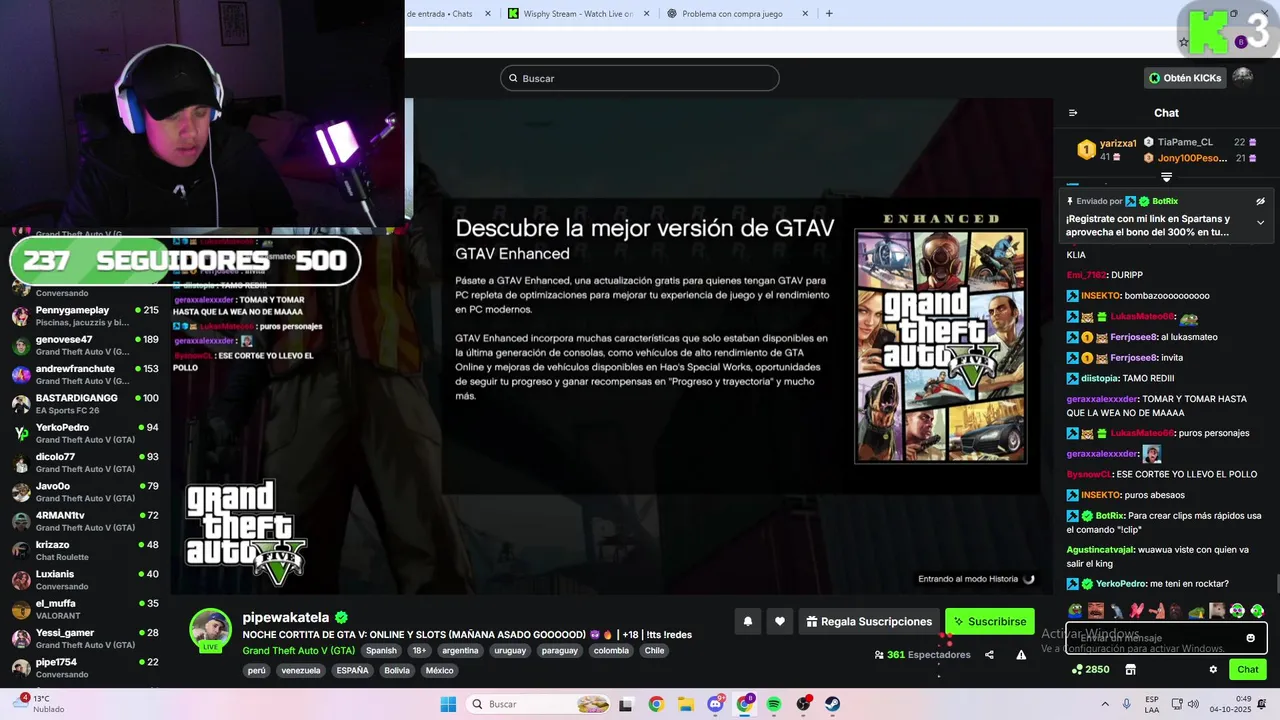Focus the Buscar search bar on Kick
Viewport: 1280px width, 720px height.
click(x=640, y=78)
